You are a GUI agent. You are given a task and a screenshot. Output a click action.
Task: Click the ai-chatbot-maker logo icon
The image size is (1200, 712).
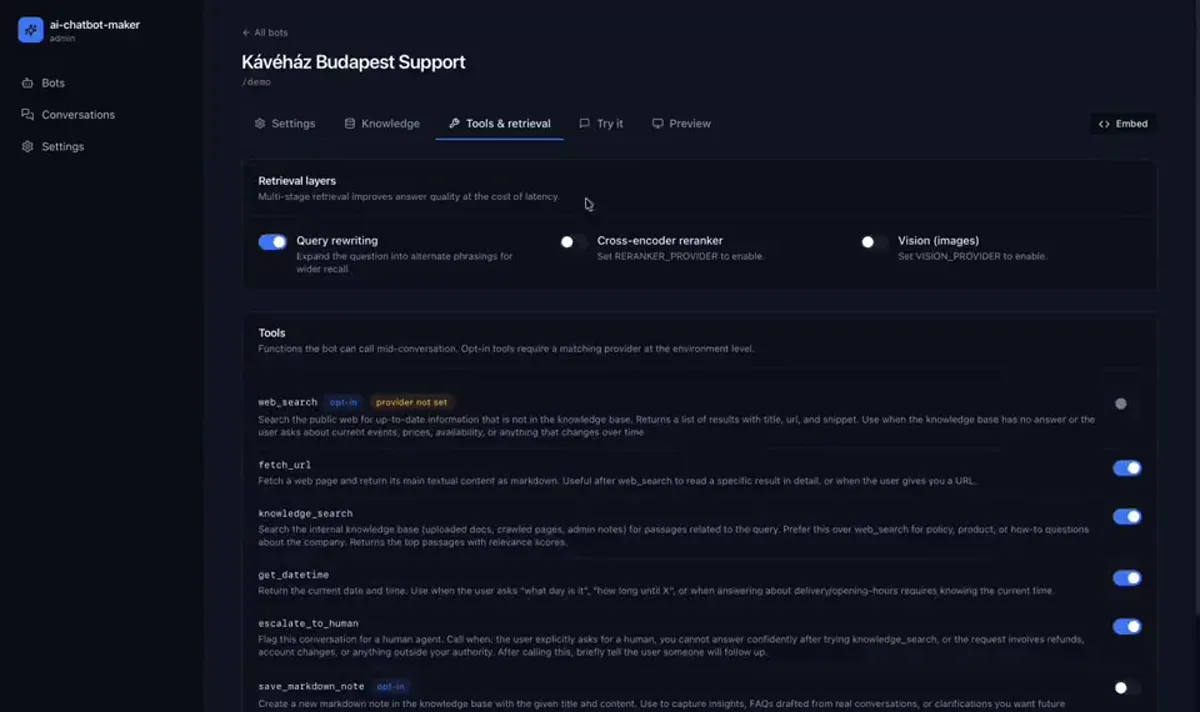click(x=30, y=30)
